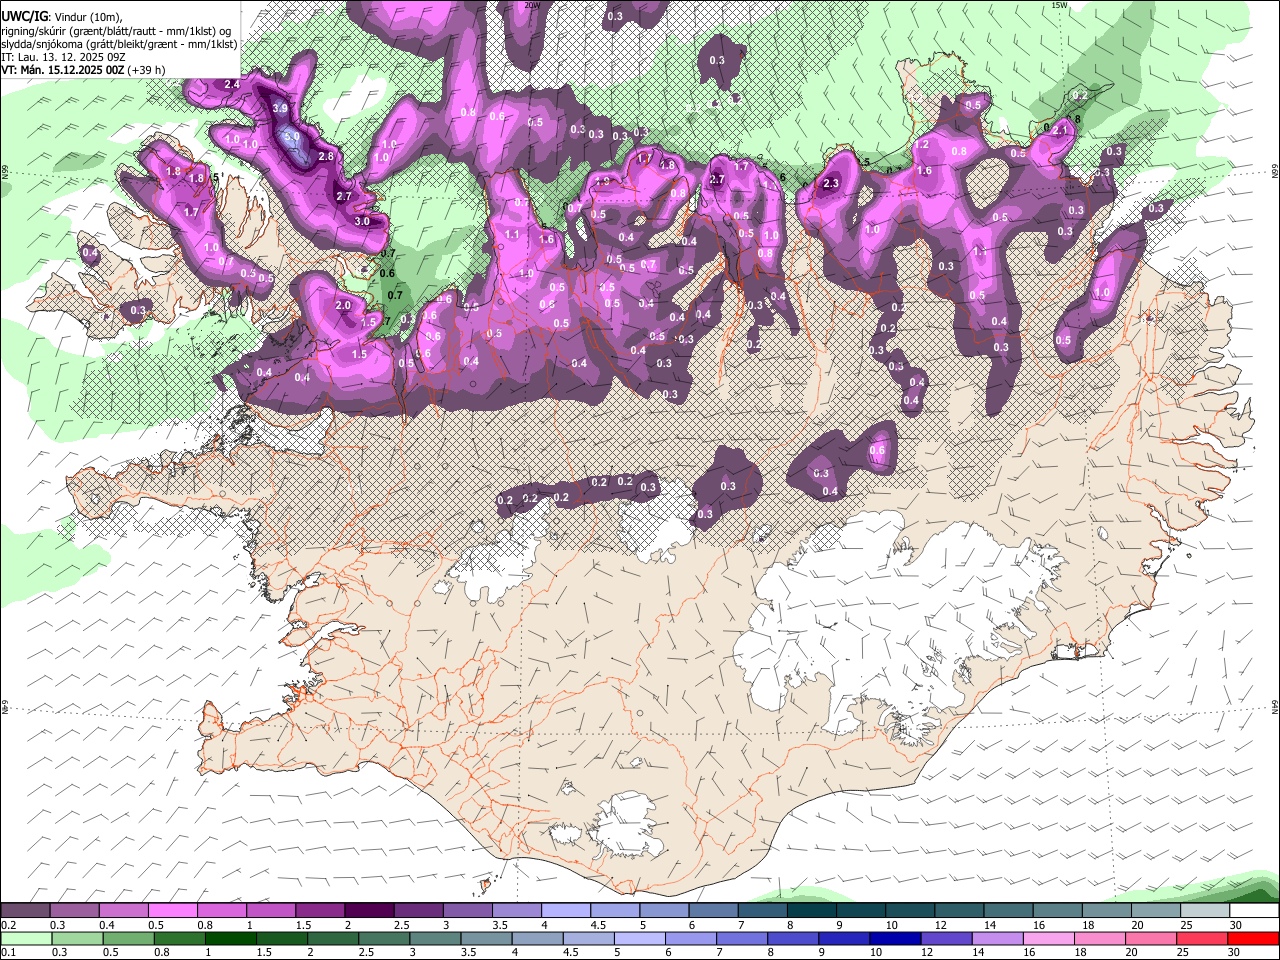Click the 'slydda/snjókoma (grátt/bleikt/grænt' legend text line
Viewport: 1280px width, 960px height.
tap(119, 44)
